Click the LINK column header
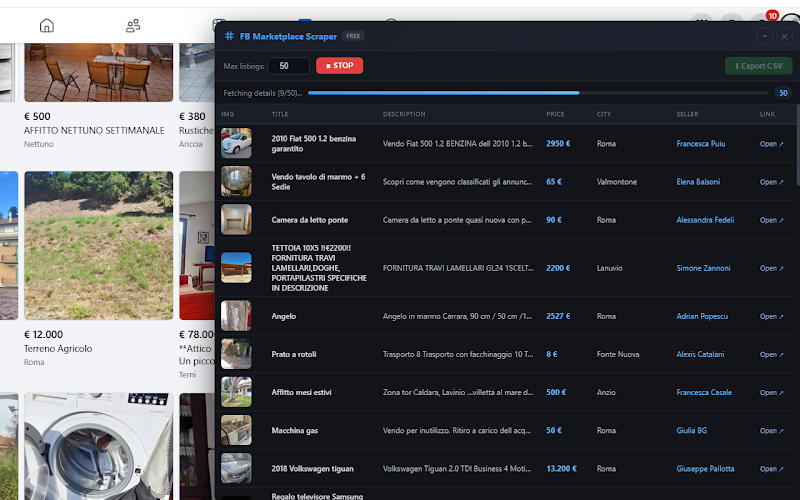 tap(767, 114)
